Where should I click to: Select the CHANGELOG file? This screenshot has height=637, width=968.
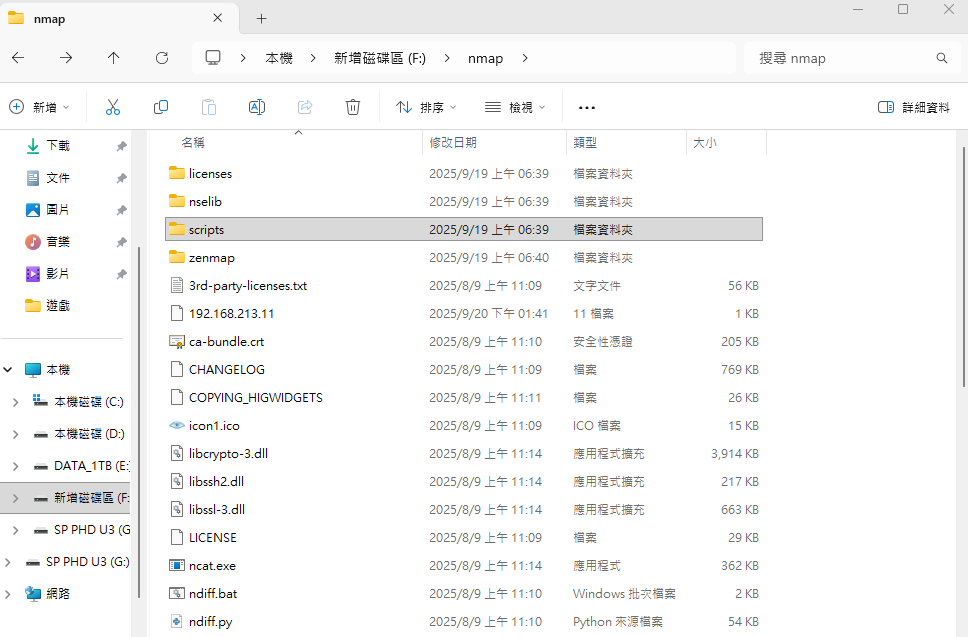point(227,370)
